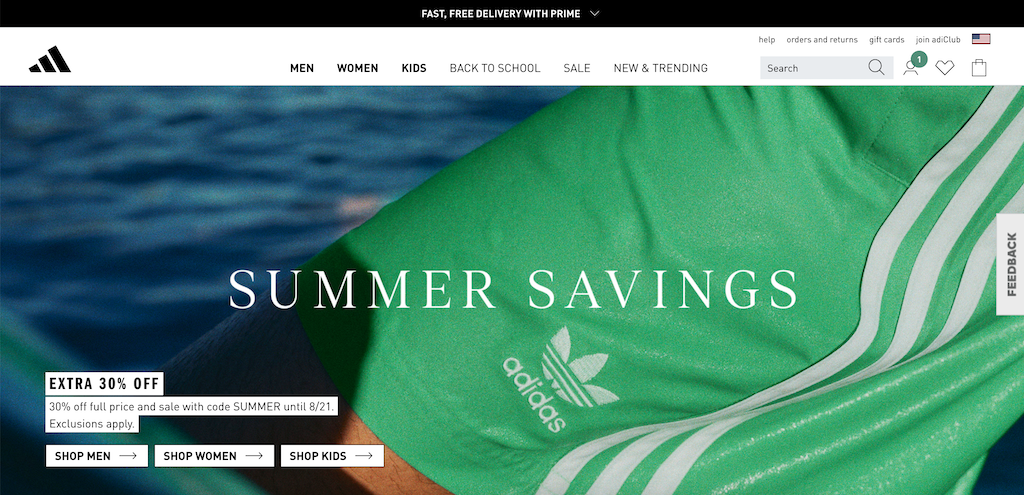The height and width of the screenshot is (495, 1024).
Task: Open NEW & TRENDING menu
Action: pos(660,68)
